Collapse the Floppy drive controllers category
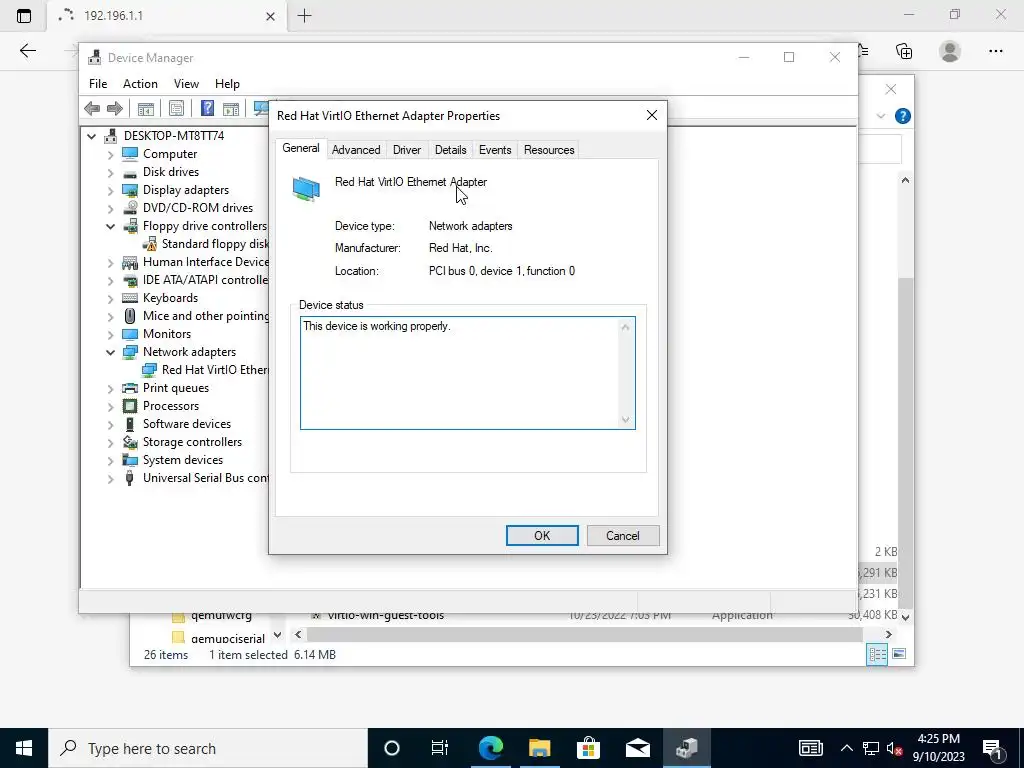This screenshot has width=1024, height=768. click(110, 226)
